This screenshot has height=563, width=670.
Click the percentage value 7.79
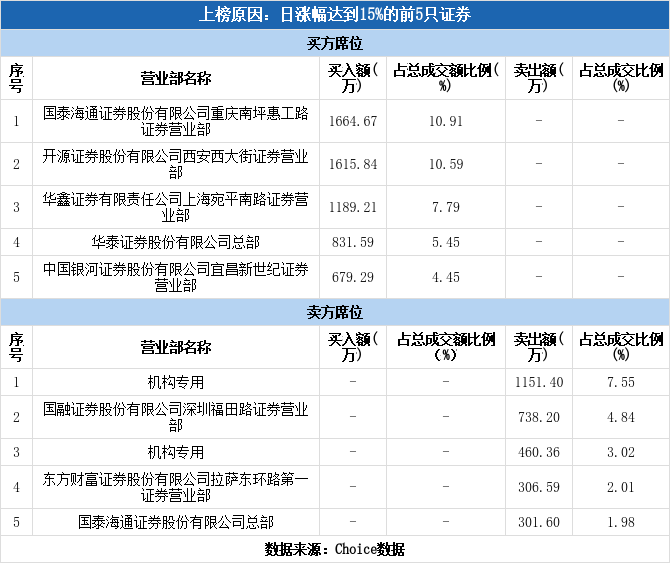(446, 207)
